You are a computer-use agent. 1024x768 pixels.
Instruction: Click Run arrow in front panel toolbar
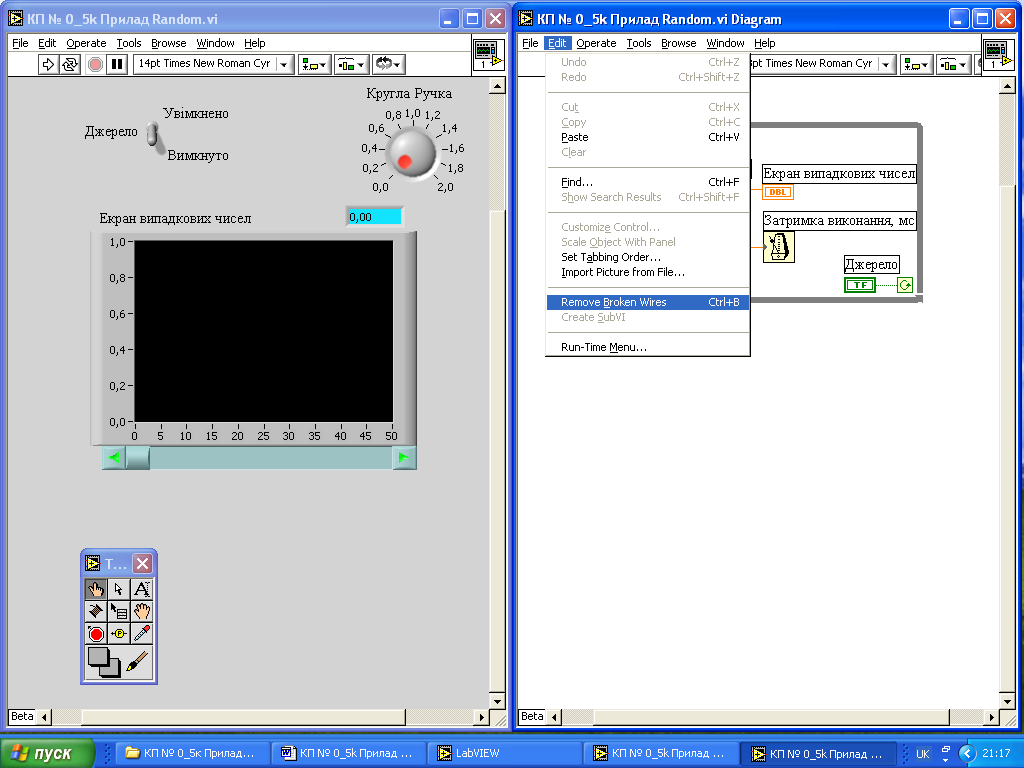(48, 64)
